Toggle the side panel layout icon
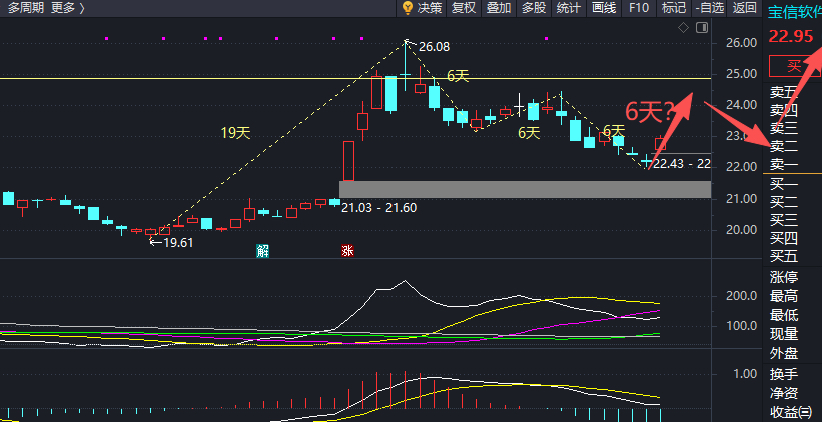The image size is (822, 422). click(701, 28)
